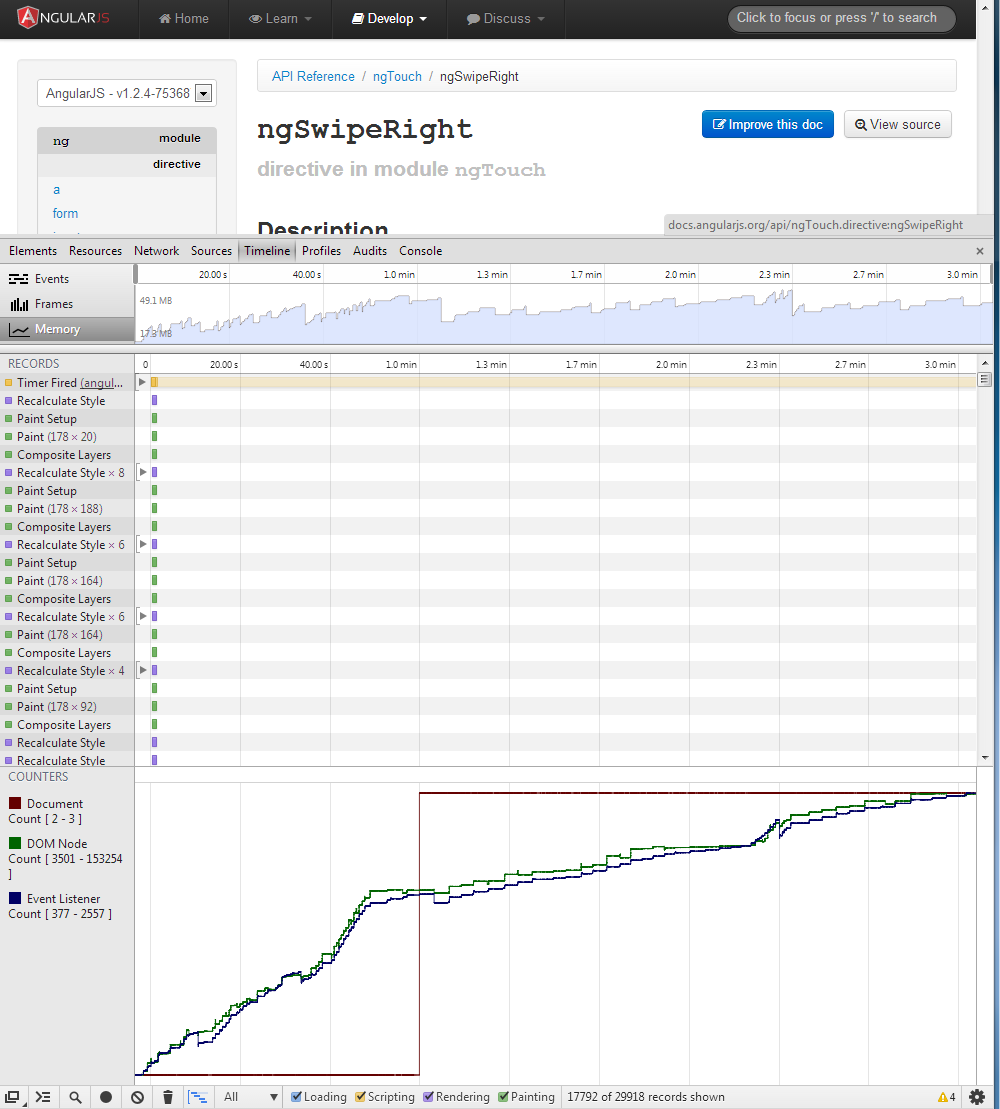Screen dimensions: 1000x1109
Task: Click the angul... link in Timer Fired row
Action: [x=101, y=383]
